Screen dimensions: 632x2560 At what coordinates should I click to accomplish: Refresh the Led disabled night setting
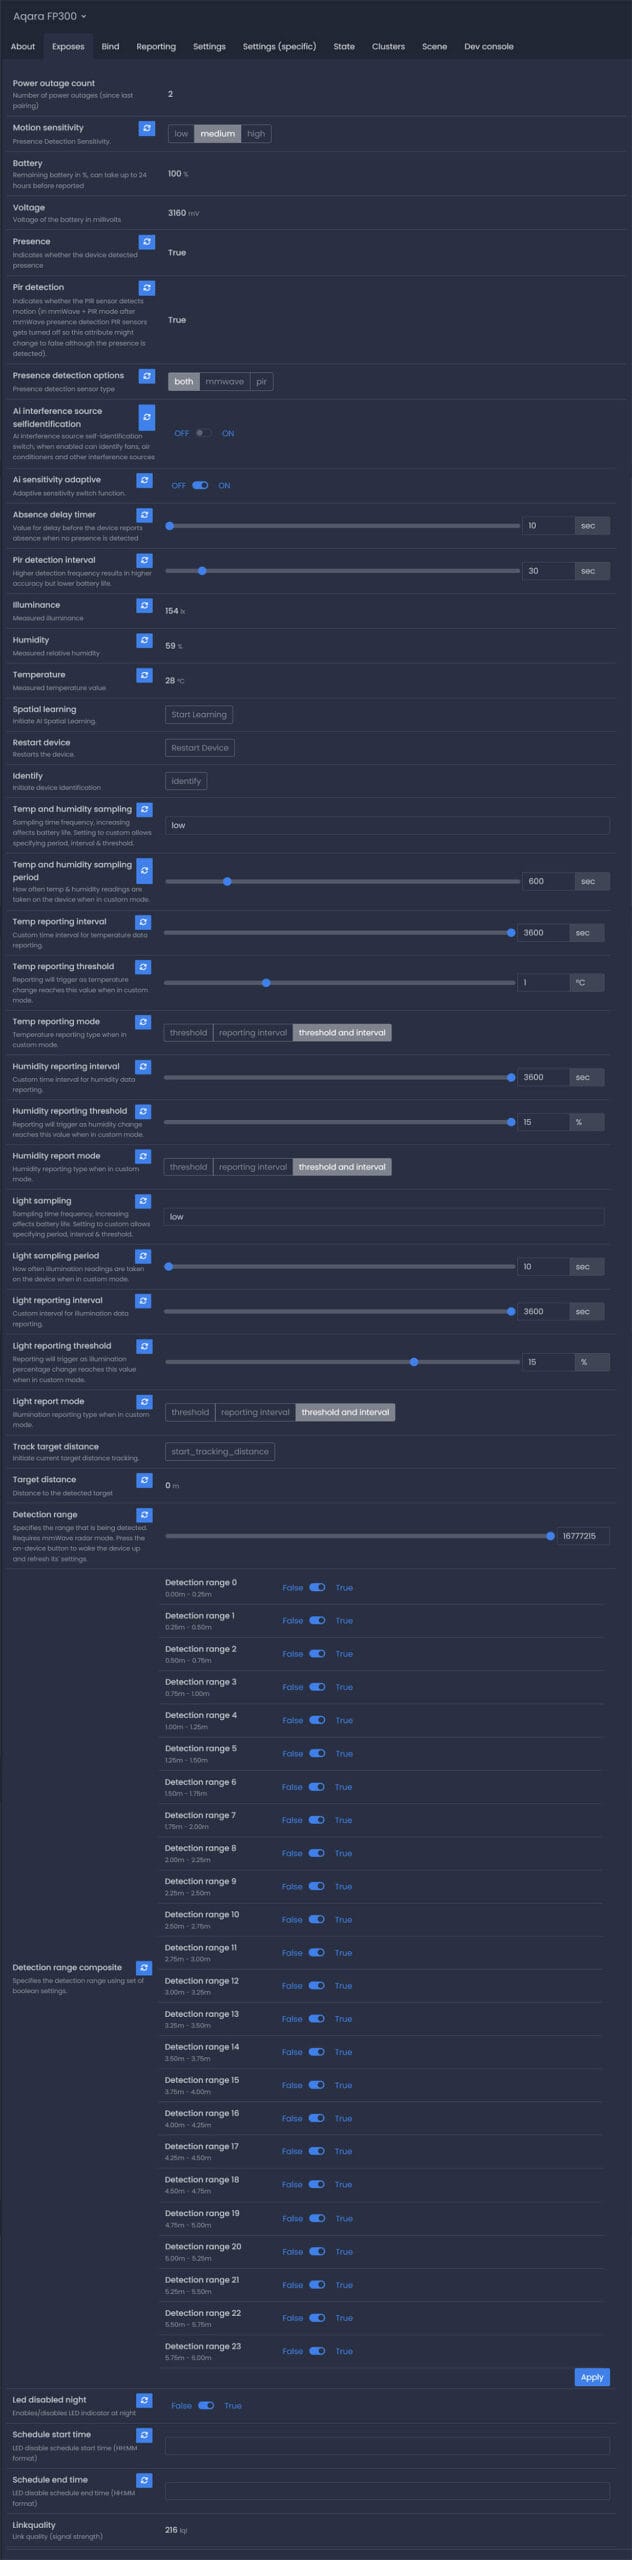[x=144, y=2400]
